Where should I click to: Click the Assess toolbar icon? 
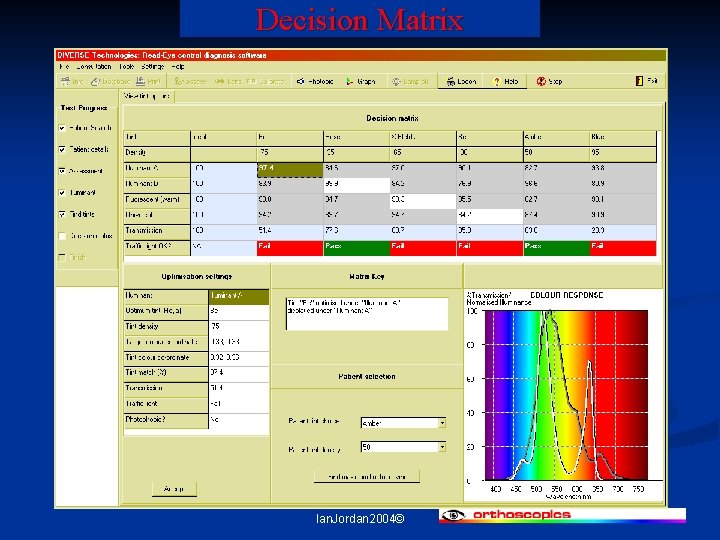pyautogui.click(x=190, y=81)
